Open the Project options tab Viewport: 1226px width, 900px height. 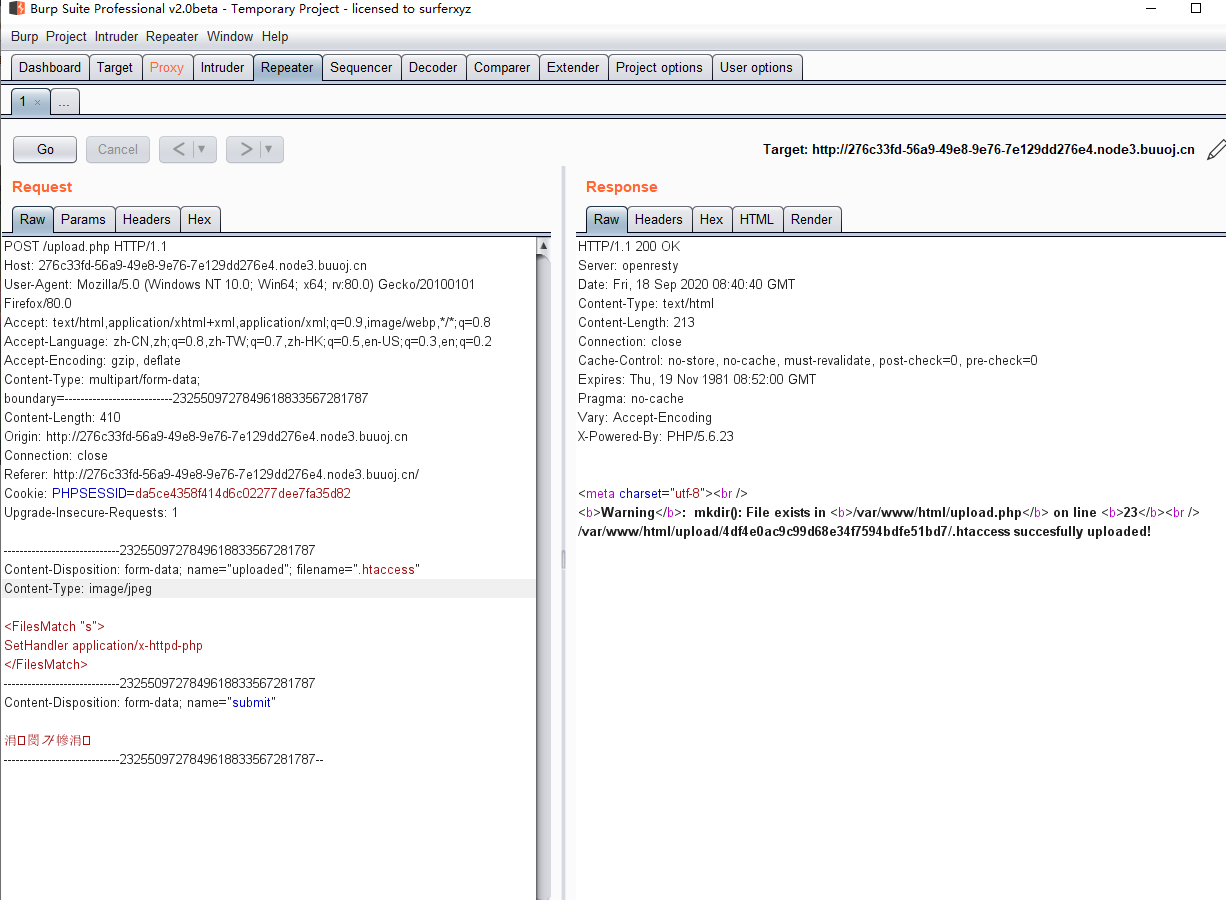click(659, 68)
